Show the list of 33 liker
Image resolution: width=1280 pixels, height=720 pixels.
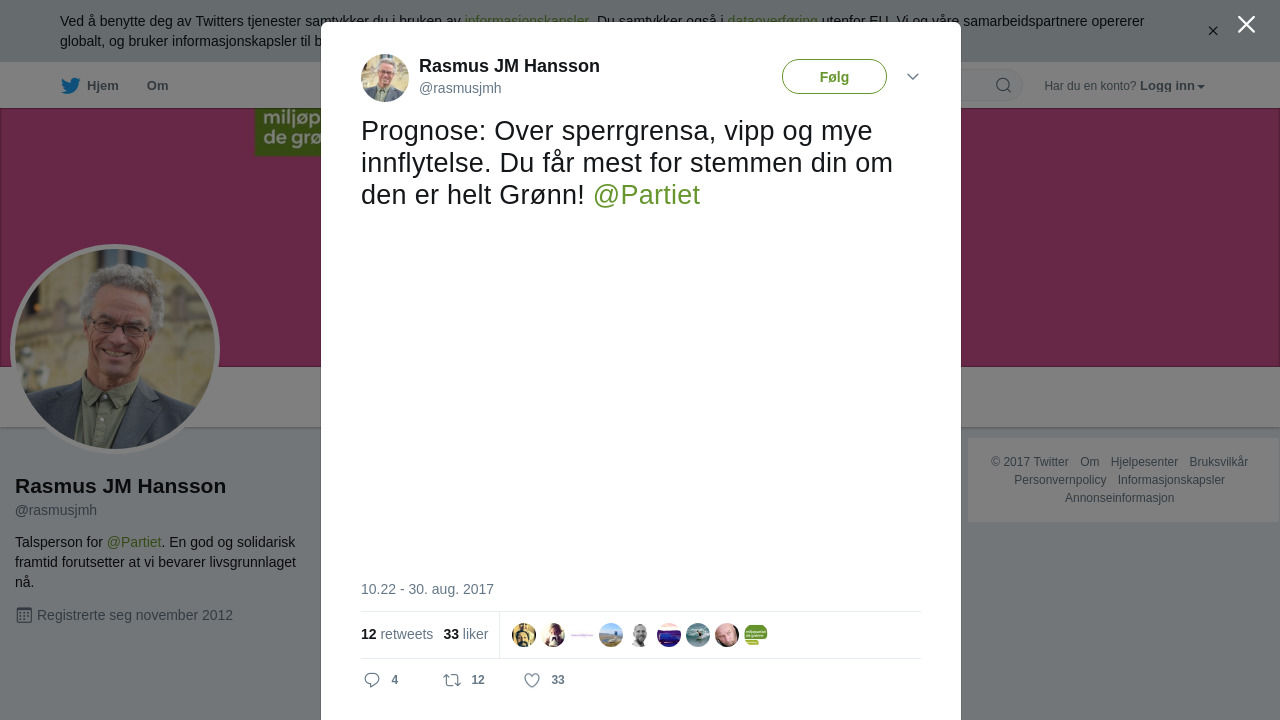click(x=466, y=634)
